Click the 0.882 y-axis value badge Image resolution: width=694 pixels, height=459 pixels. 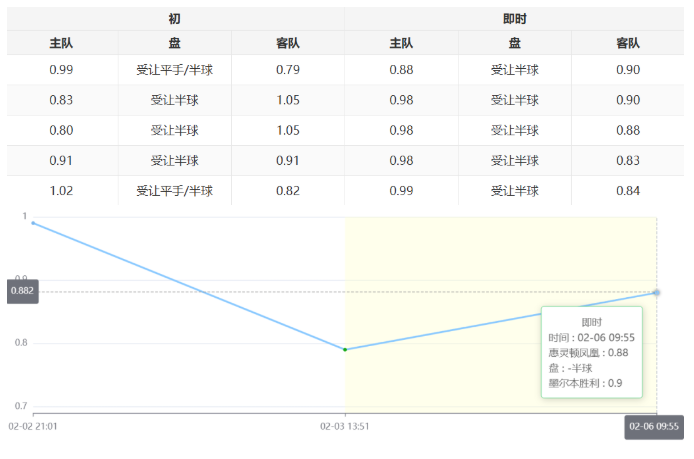coord(21,291)
